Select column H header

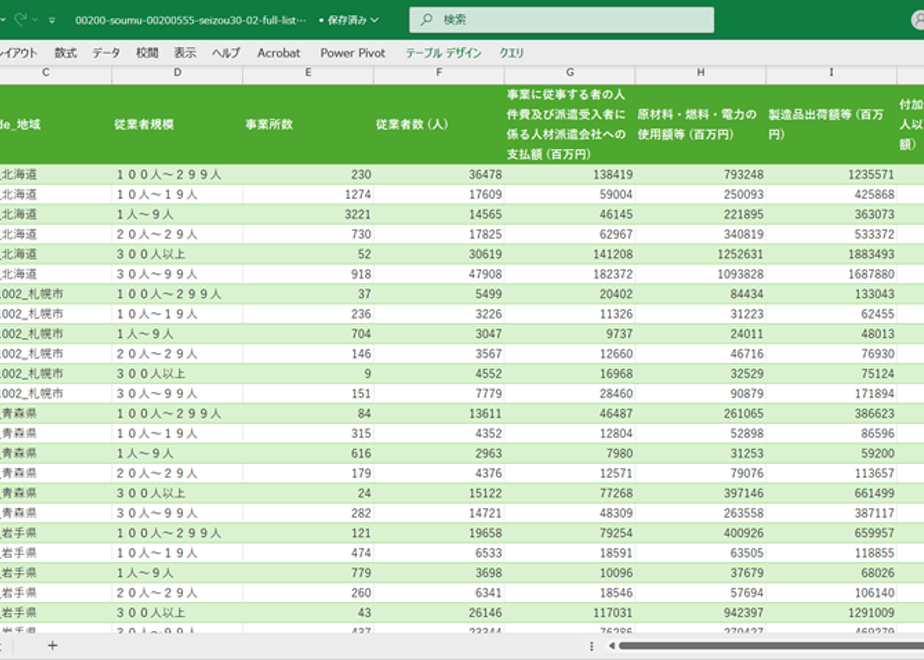(701, 73)
